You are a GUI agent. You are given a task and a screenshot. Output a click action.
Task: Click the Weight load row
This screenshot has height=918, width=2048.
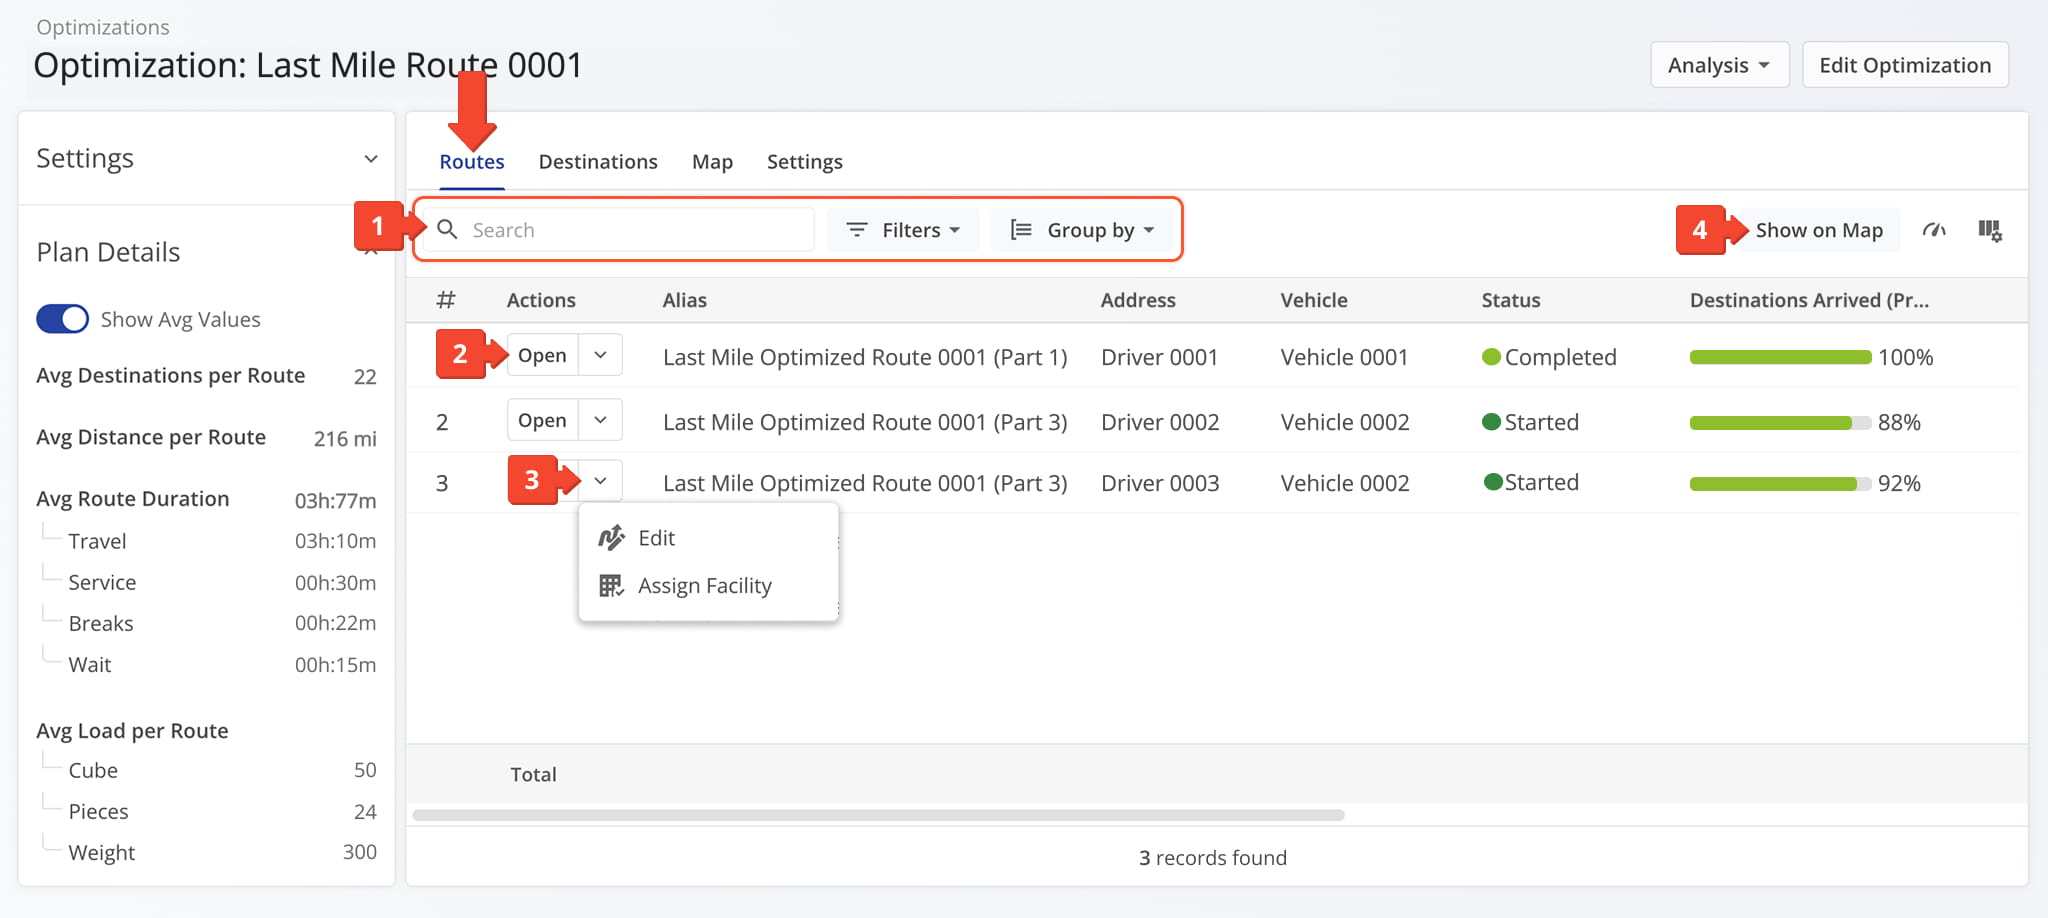[x=207, y=852]
